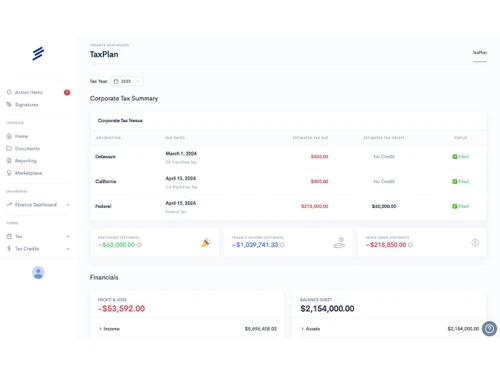Open Action Items bell icon
Screen dimensions: 500x375
click(9, 92)
